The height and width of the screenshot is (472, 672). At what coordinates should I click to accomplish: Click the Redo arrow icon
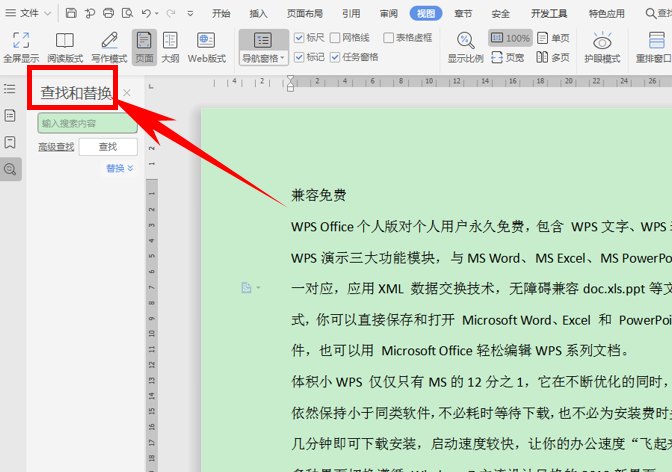171,13
